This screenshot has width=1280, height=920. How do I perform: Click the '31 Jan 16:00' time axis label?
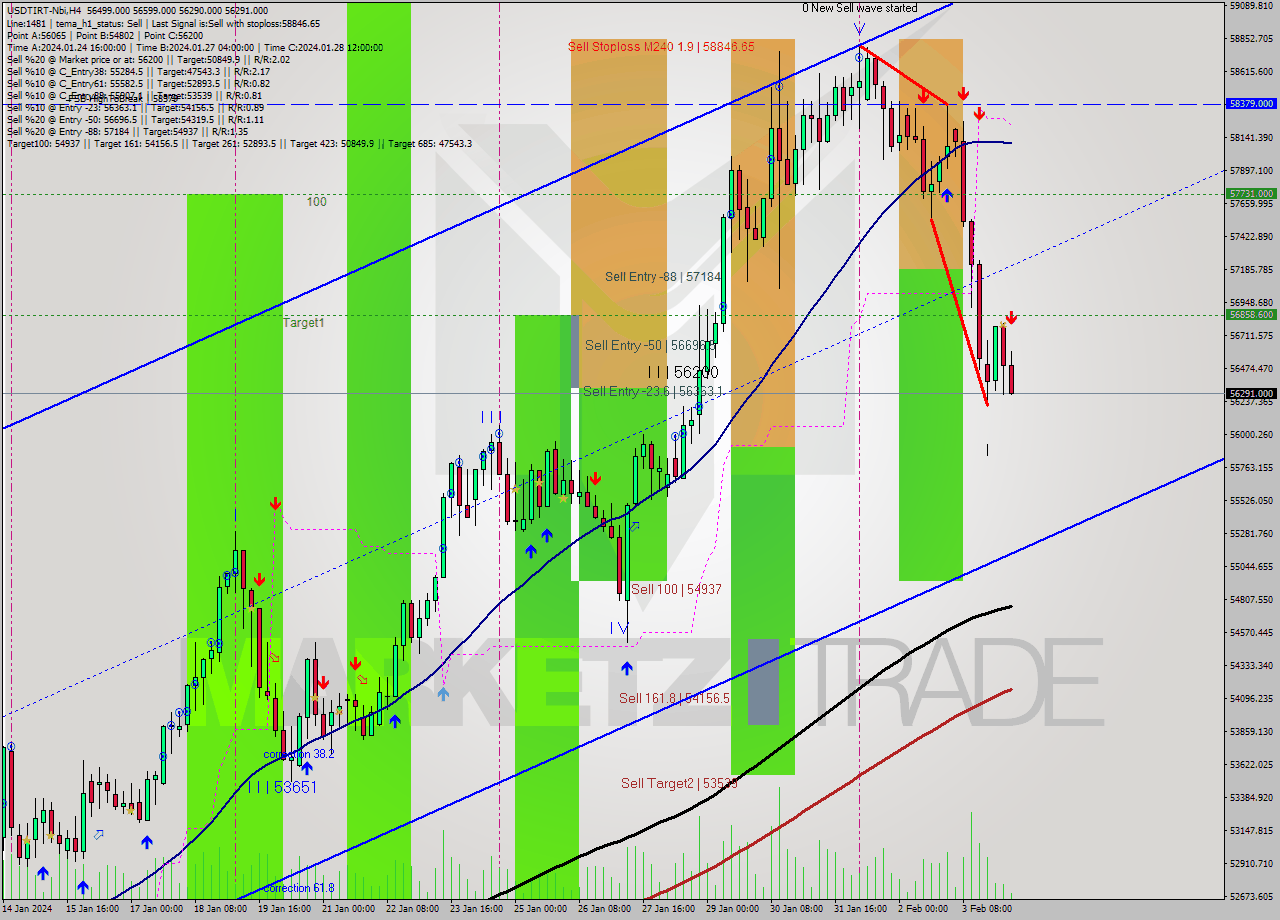click(x=861, y=909)
